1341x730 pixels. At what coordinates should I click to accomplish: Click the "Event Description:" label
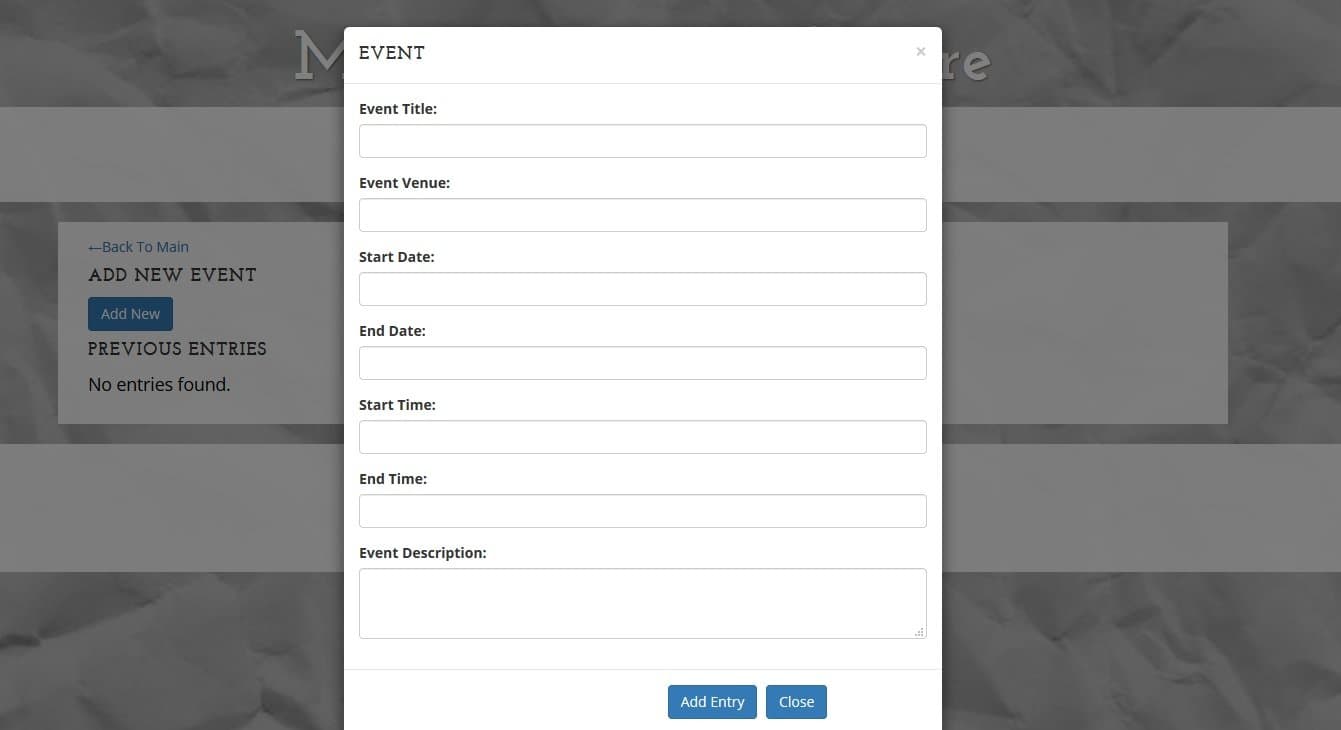pos(422,553)
